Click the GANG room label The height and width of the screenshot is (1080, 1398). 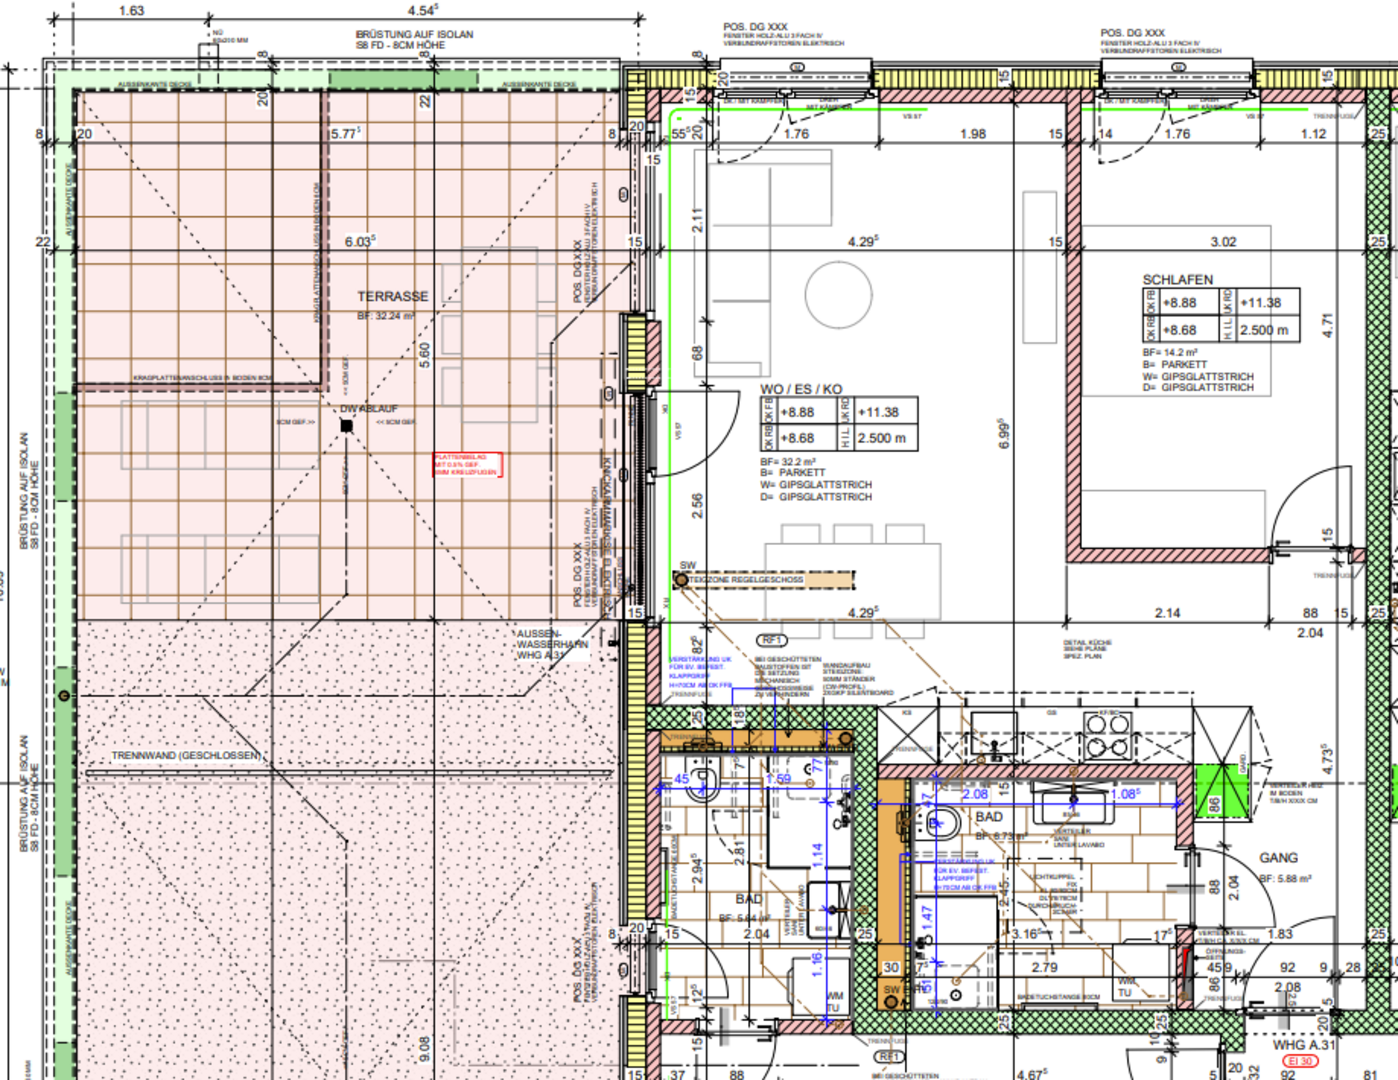tap(1278, 858)
